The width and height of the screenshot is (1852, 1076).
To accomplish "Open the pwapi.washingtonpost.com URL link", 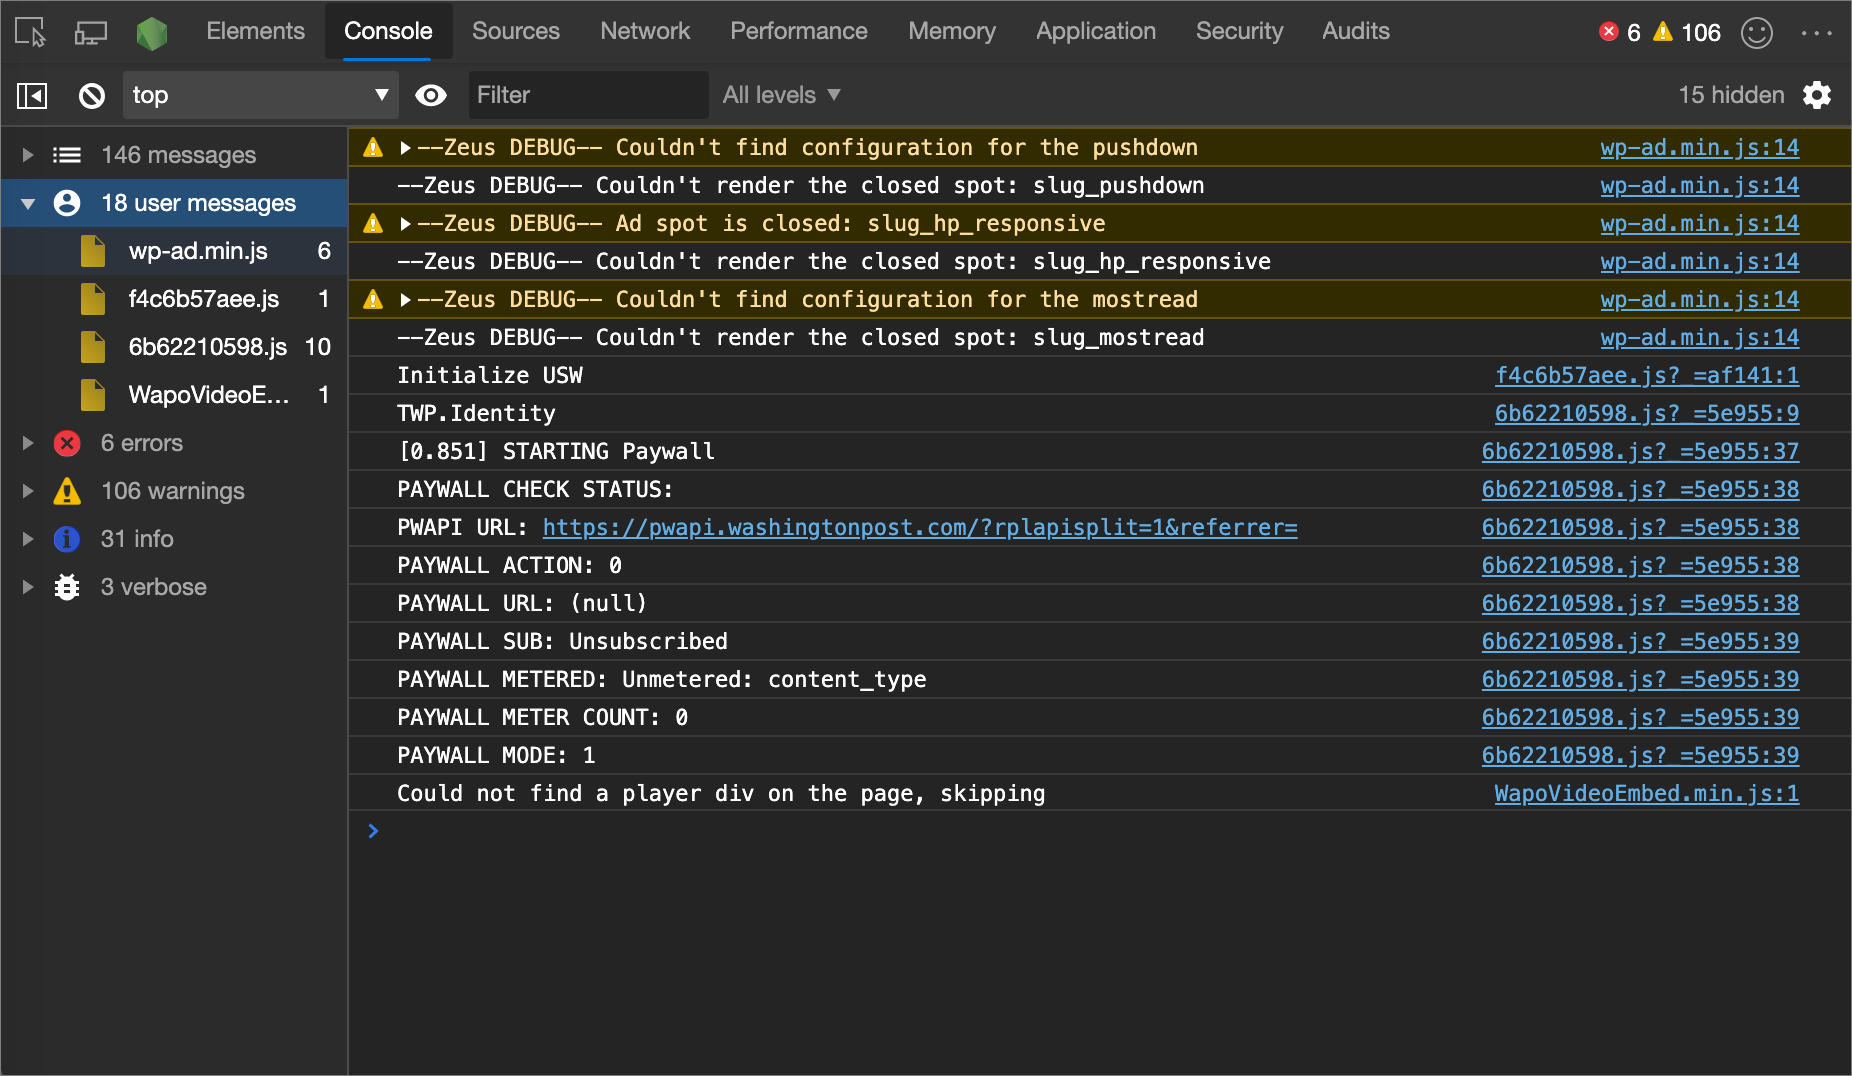I will [x=920, y=527].
